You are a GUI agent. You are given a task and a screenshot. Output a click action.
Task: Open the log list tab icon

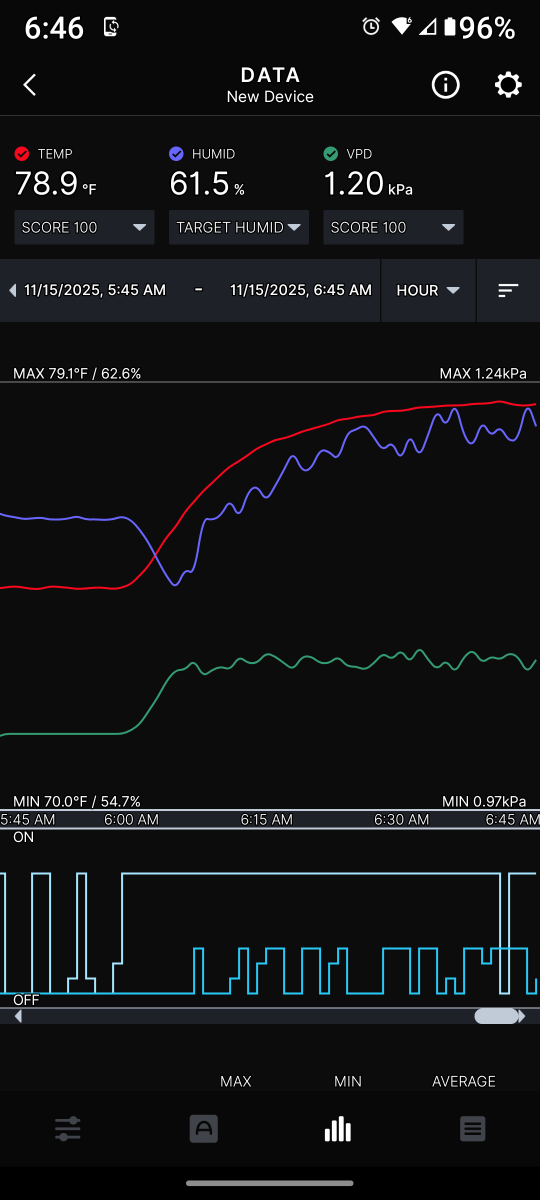473,1129
